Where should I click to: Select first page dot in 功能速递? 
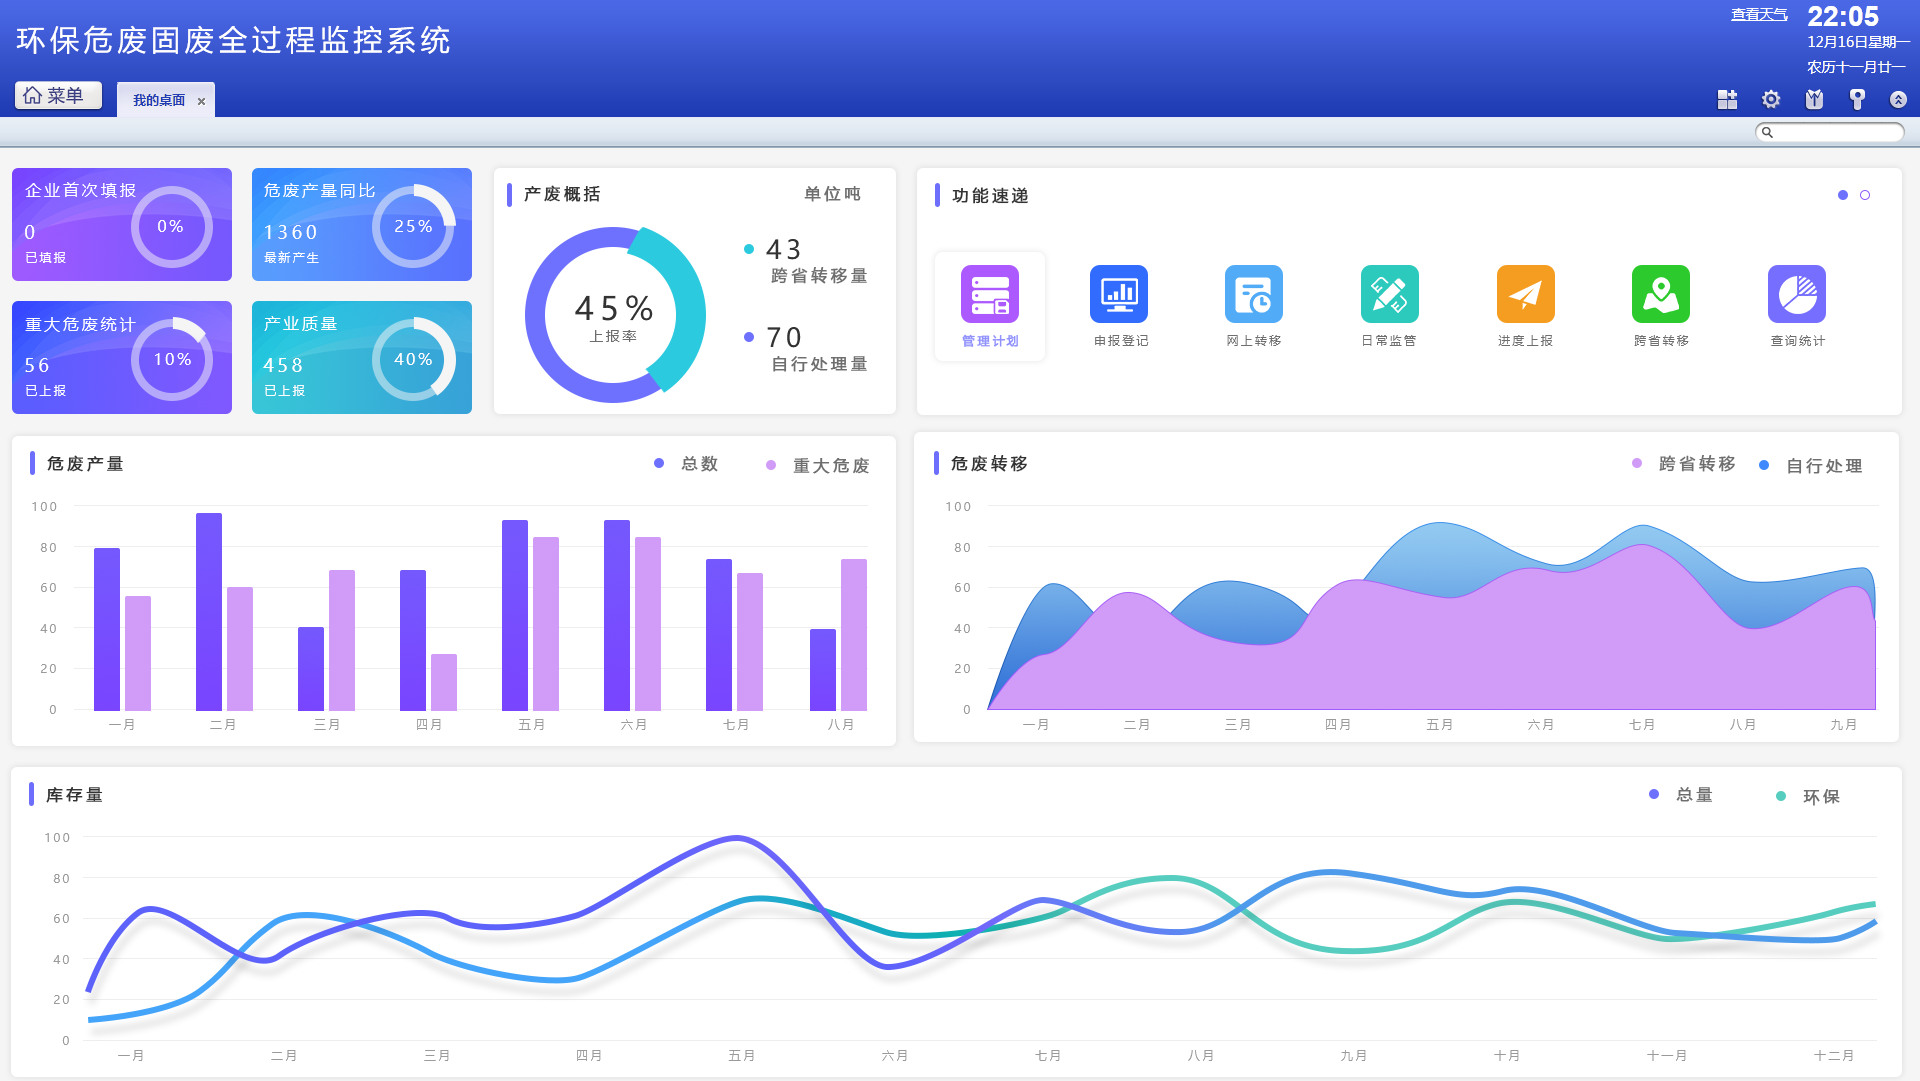click(1843, 195)
